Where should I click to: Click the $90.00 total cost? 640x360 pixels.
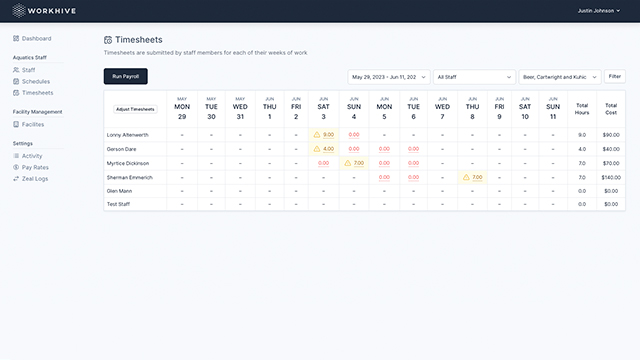(x=611, y=135)
